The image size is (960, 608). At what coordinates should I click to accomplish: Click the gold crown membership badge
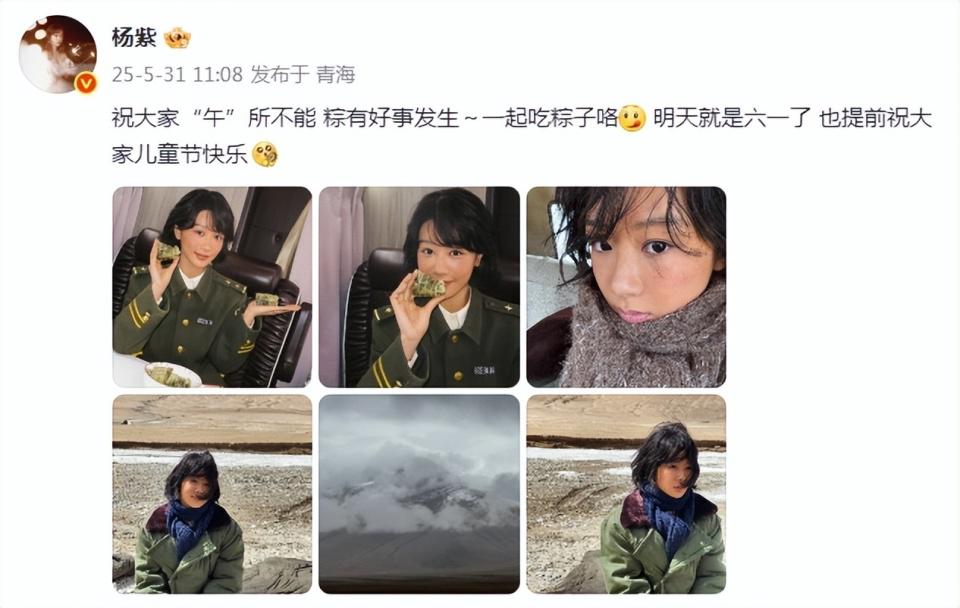click(x=178, y=38)
